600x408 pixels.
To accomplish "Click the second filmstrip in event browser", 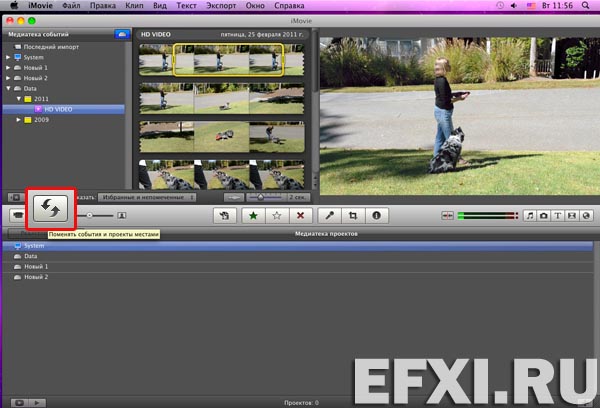I will point(222,99).
